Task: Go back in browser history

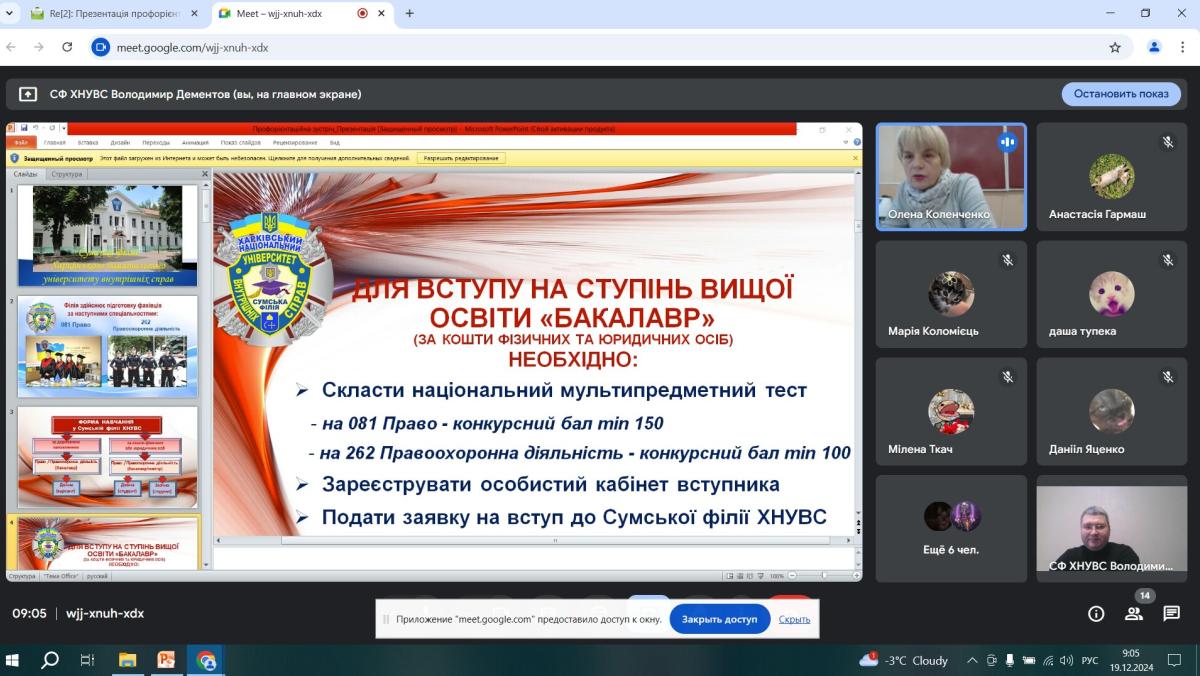Action: tap(12, 47)
